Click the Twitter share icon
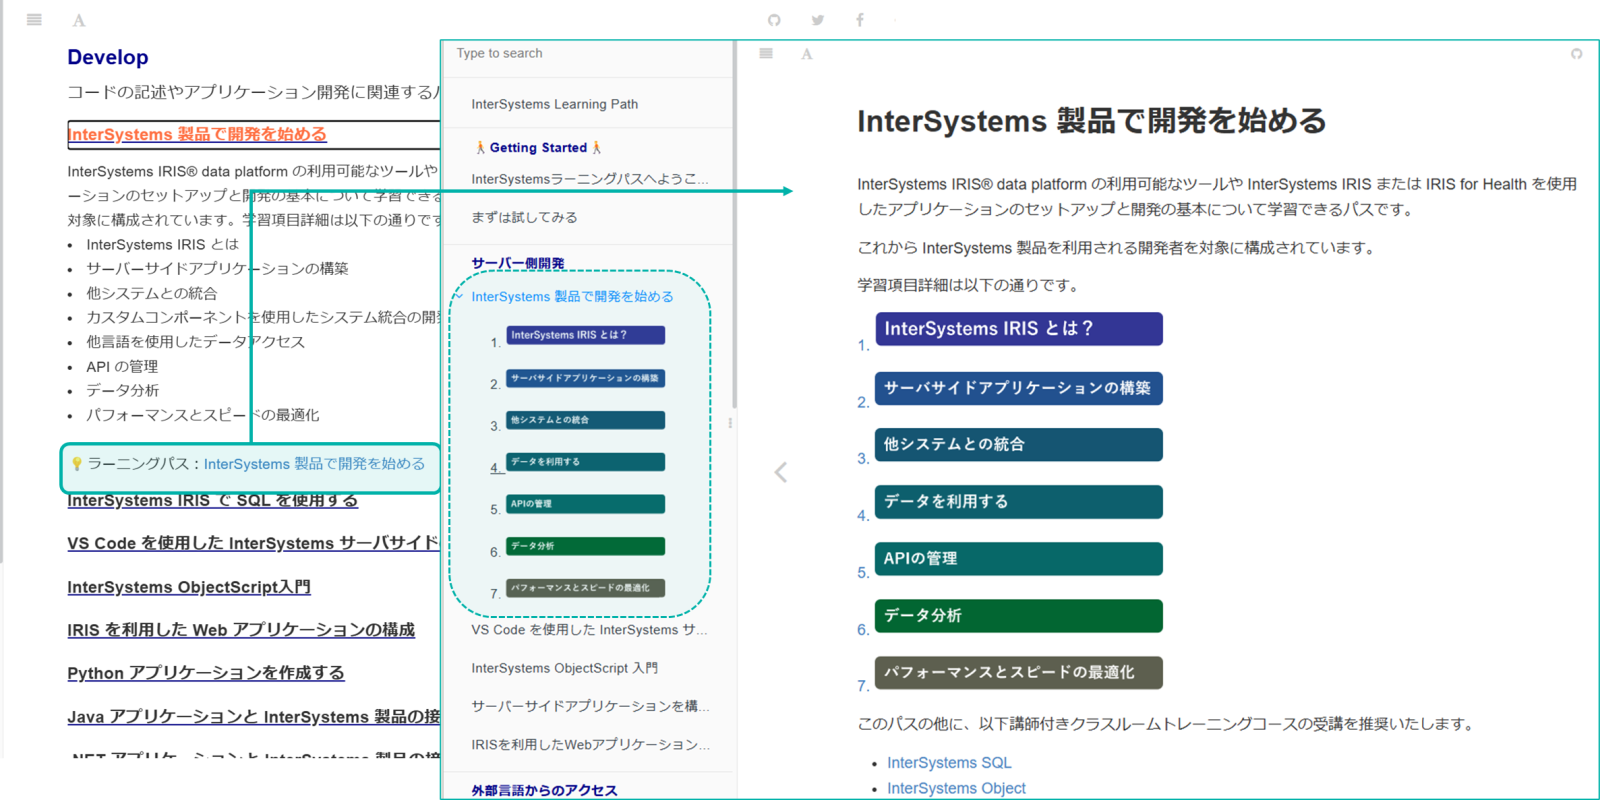Image resolution: width=1600 pixels, height=800 pixels. tap(817, 20)
